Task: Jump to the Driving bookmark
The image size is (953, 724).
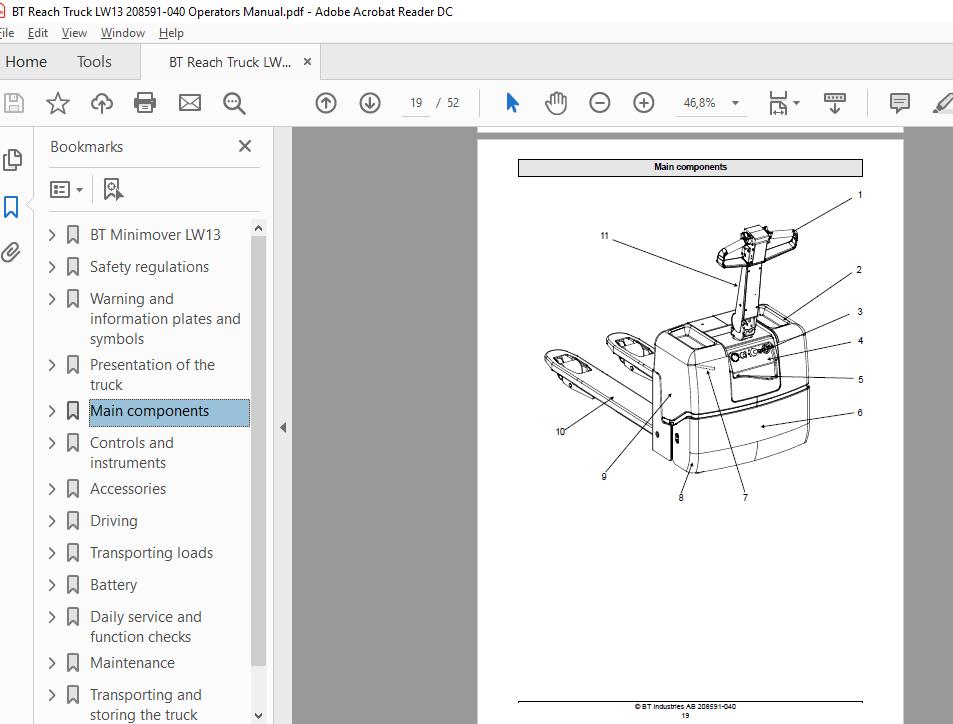Action: [x=114, y=521]
